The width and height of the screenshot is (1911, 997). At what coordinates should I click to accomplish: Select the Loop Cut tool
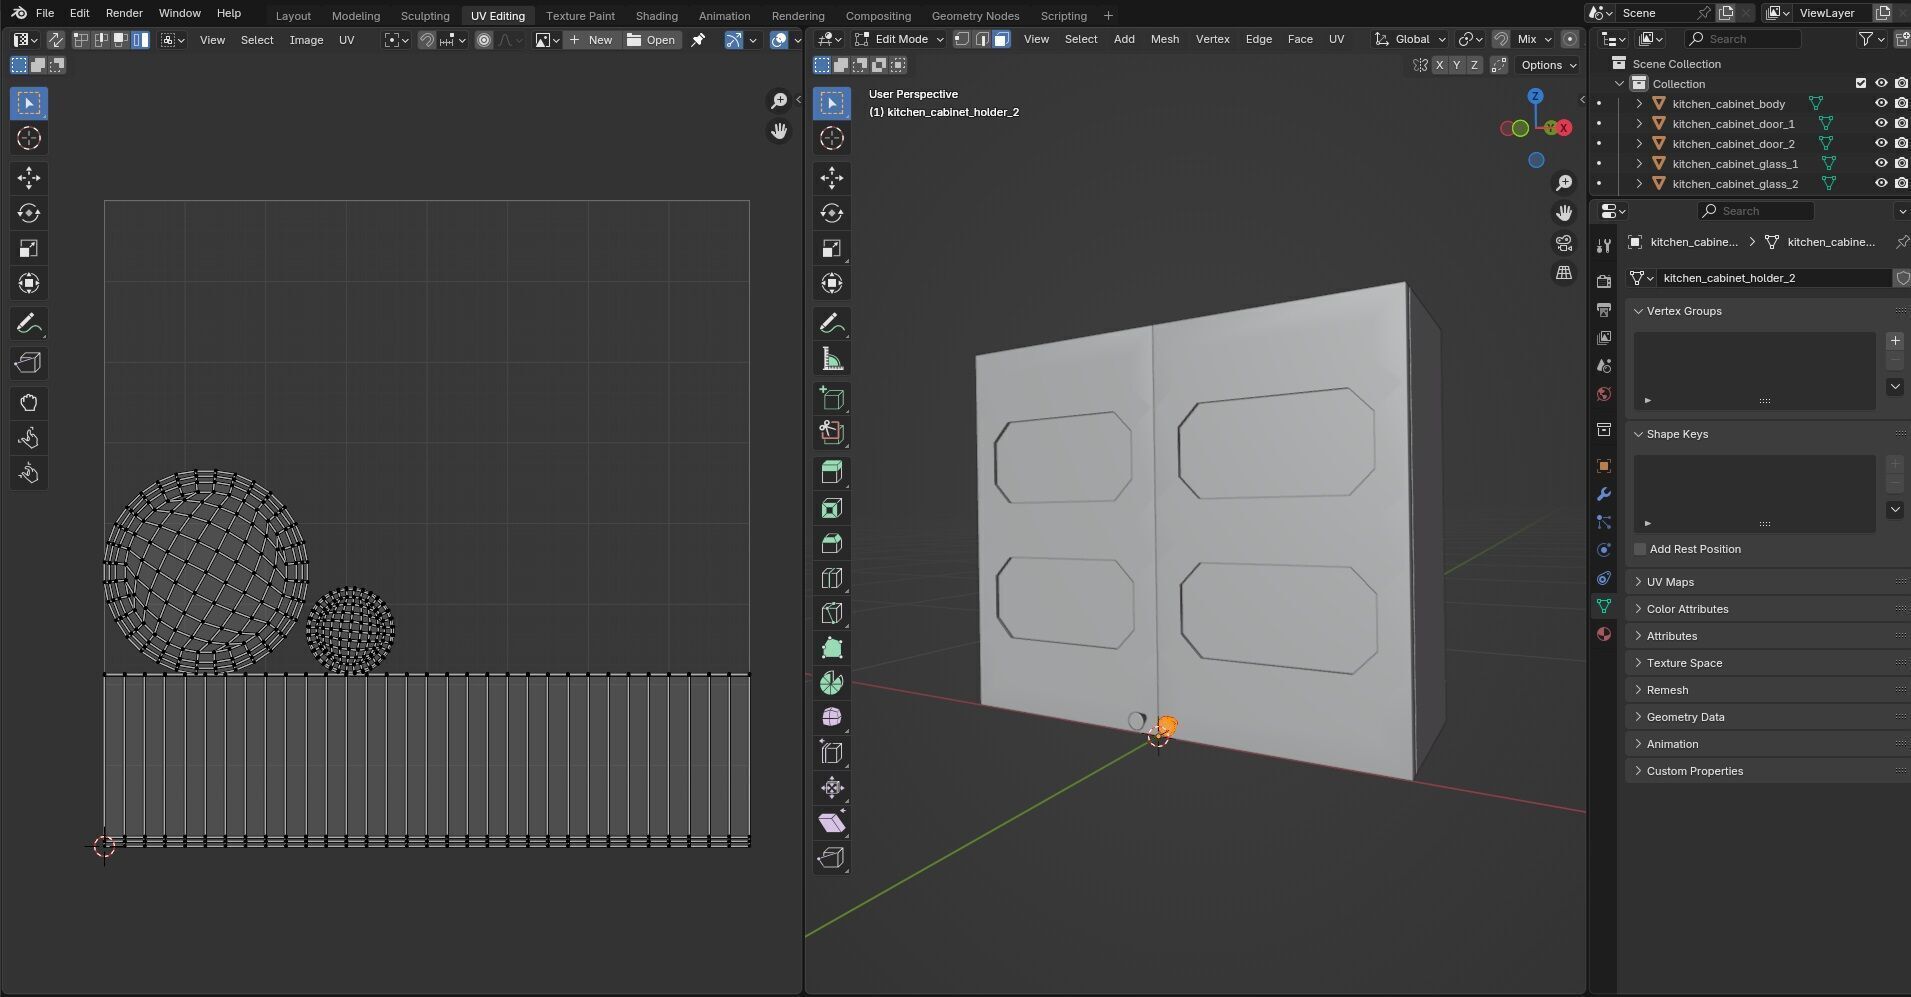tap(832, 578)
